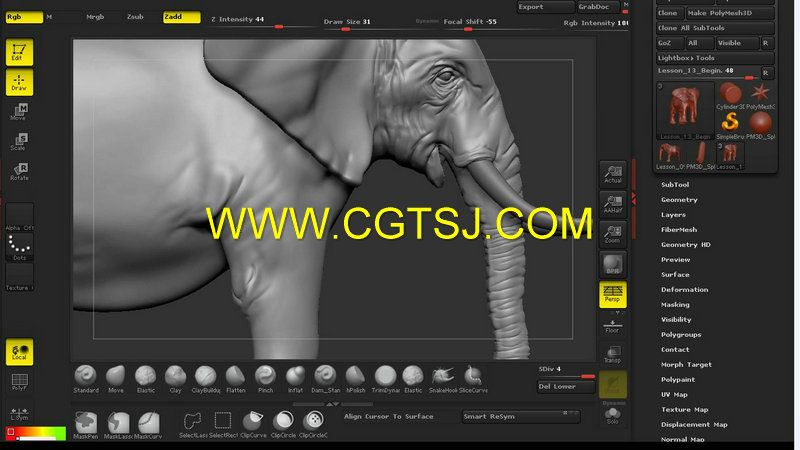Open the Texture selector slot
The width and height of the screenshot is (800, 450).
pyautogui.click(x=19, y=278)
